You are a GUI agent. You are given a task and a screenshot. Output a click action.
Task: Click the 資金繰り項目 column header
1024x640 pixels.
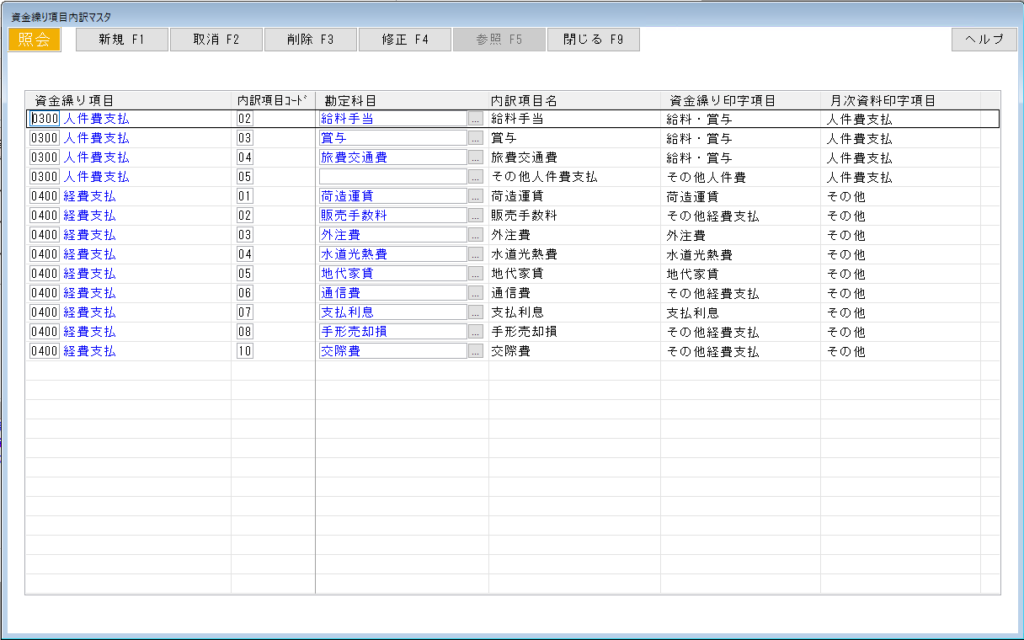click(128, 101)
